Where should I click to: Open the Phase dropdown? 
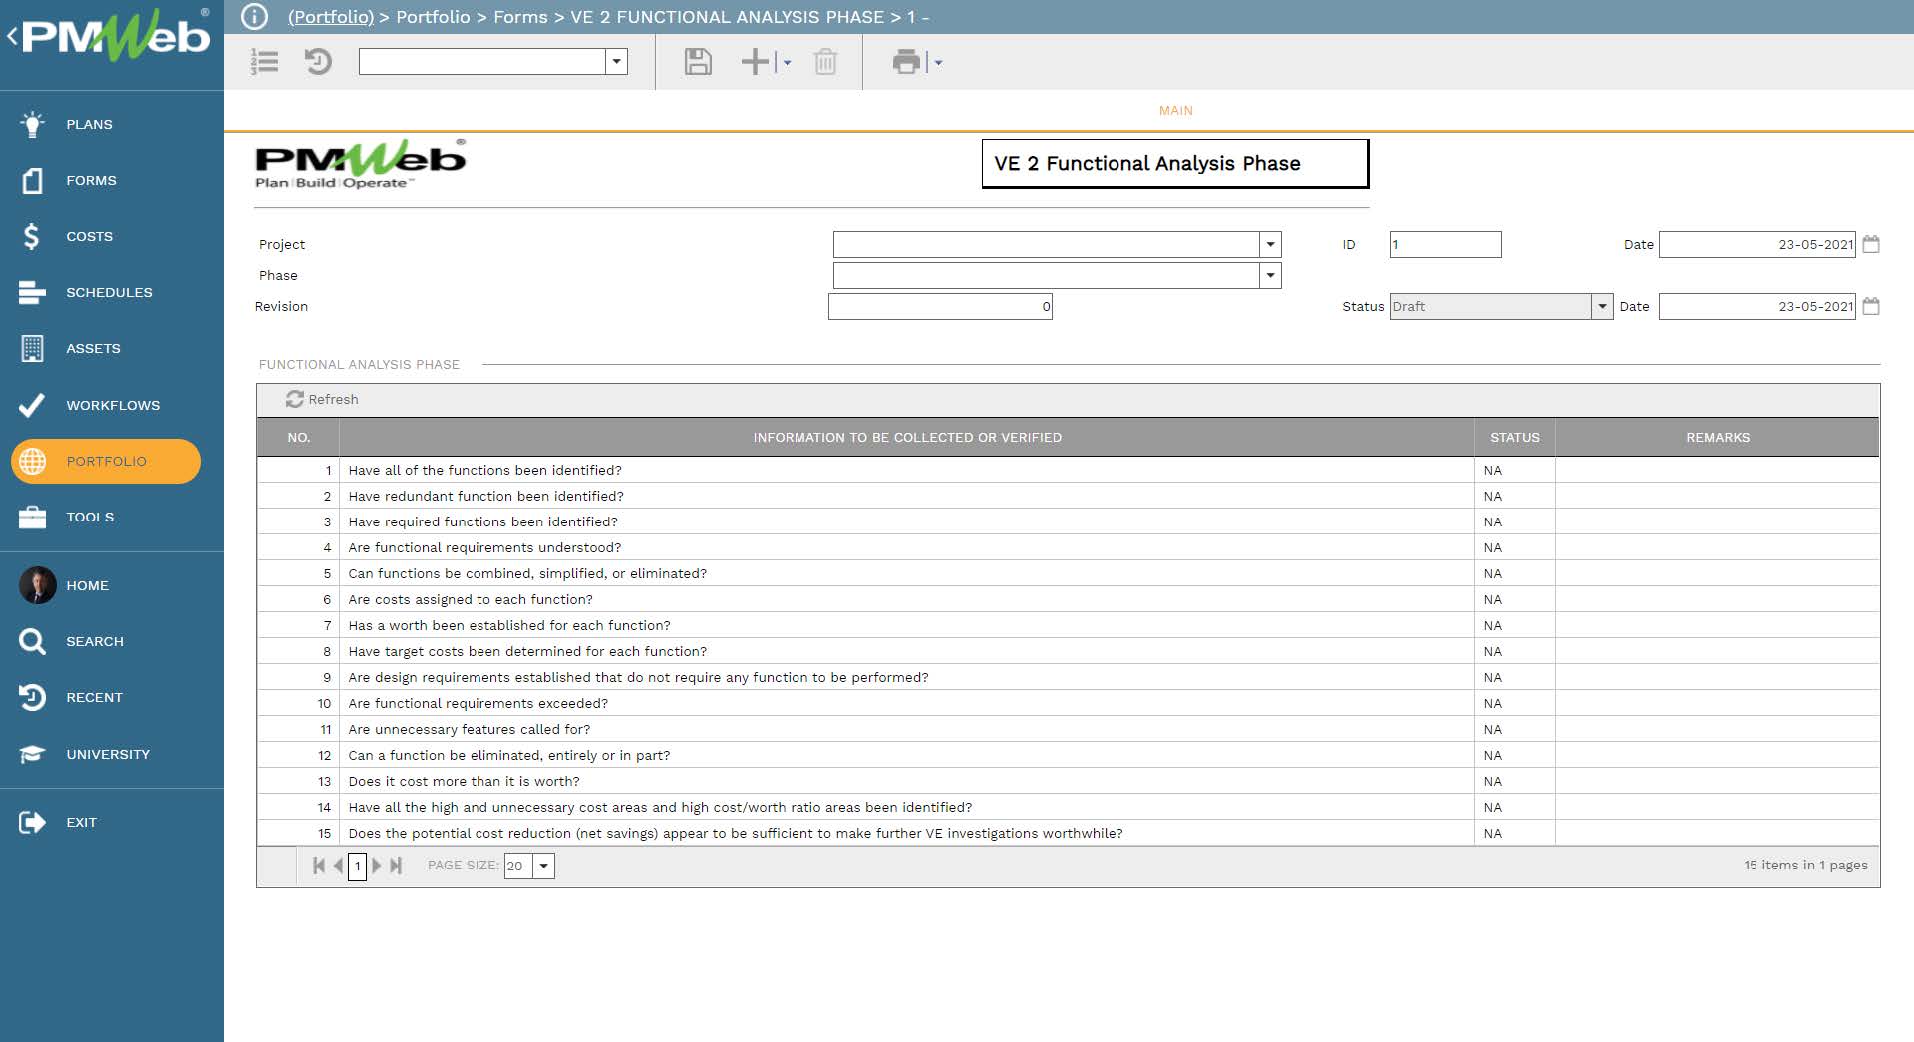coord(1268,275)
